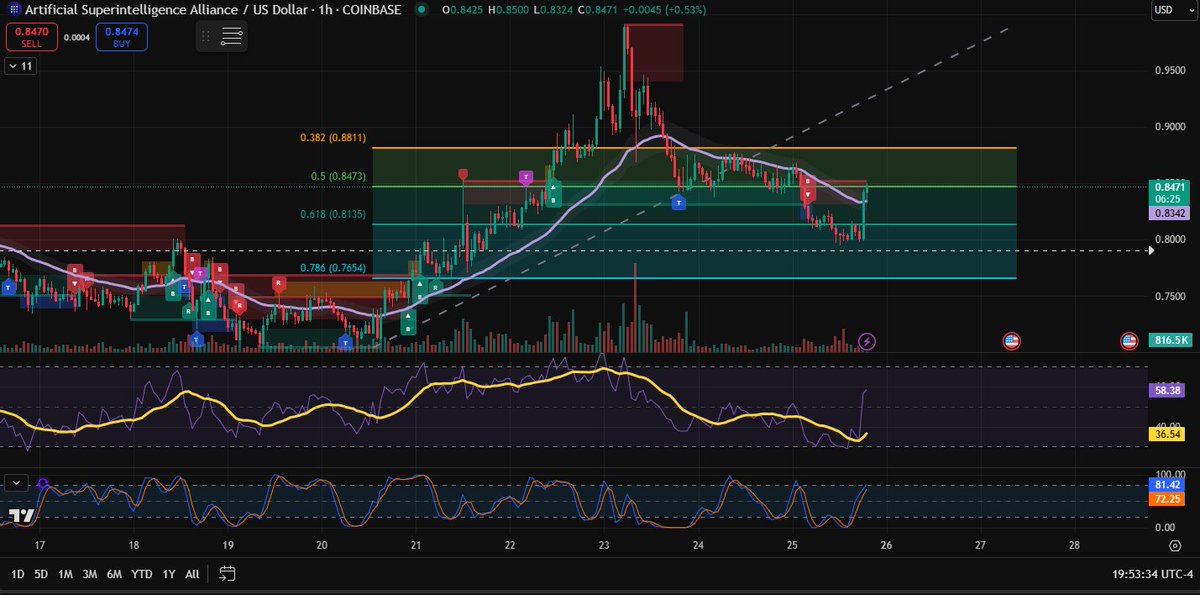
Task: Click the 58.38 RSI value label
Action: coord(1167,389)
